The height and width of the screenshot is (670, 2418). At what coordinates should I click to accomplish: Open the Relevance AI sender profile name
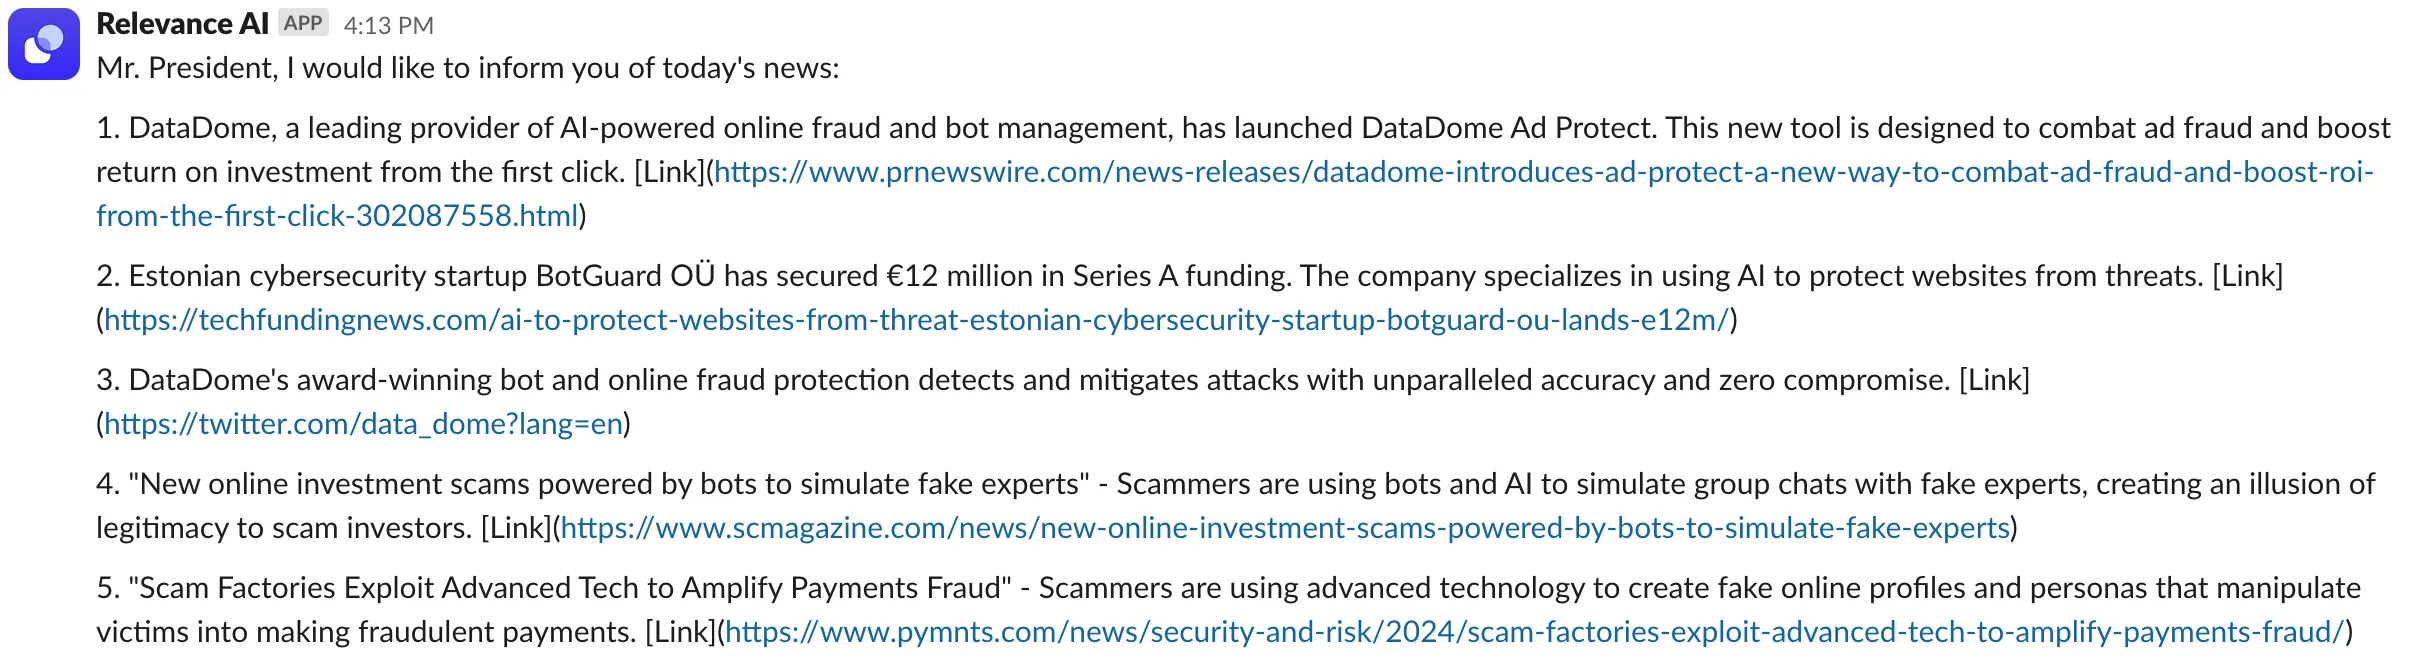point(182,24)
